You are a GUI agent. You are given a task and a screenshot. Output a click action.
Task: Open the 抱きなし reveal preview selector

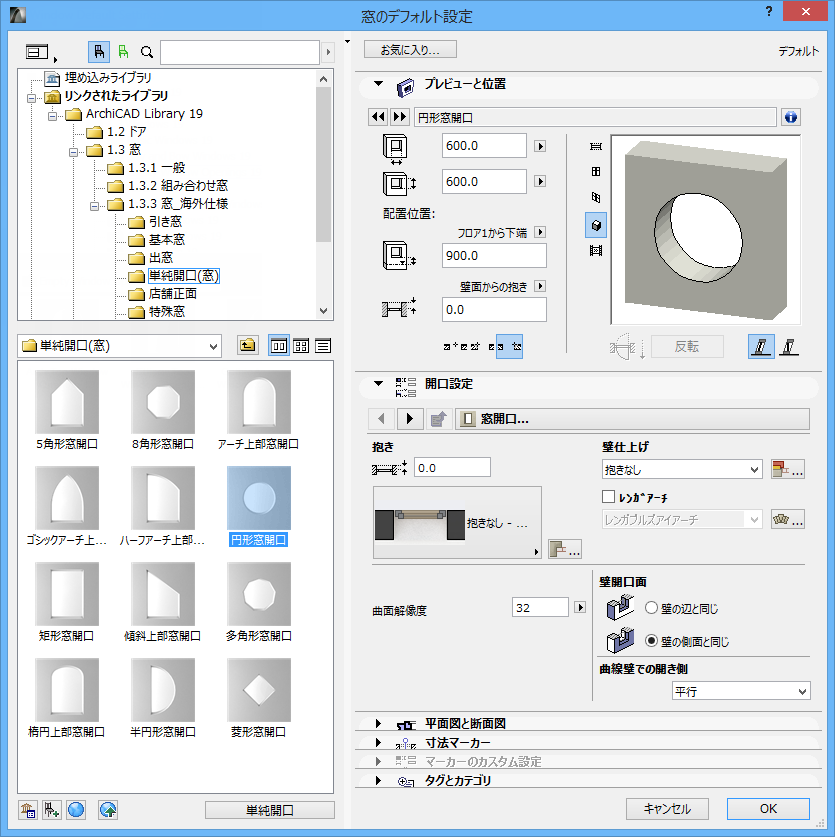point(457,523)
